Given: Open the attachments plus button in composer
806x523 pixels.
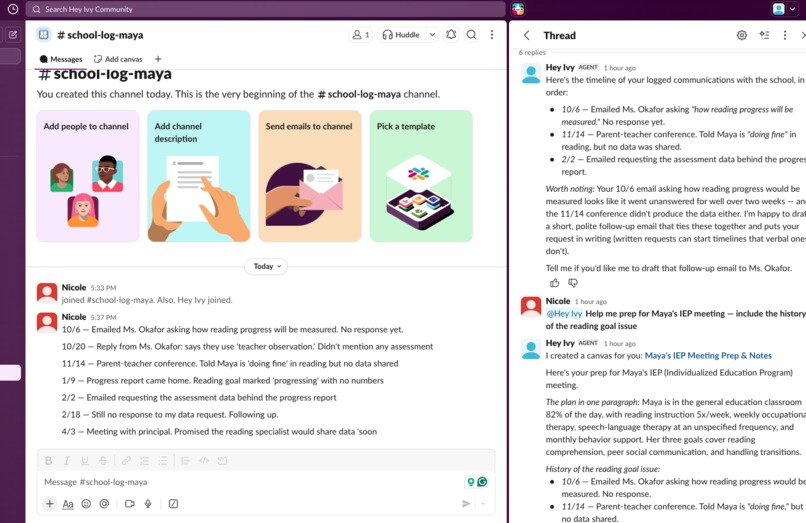Looking at the screenshot, I should [x=49, y=504].
